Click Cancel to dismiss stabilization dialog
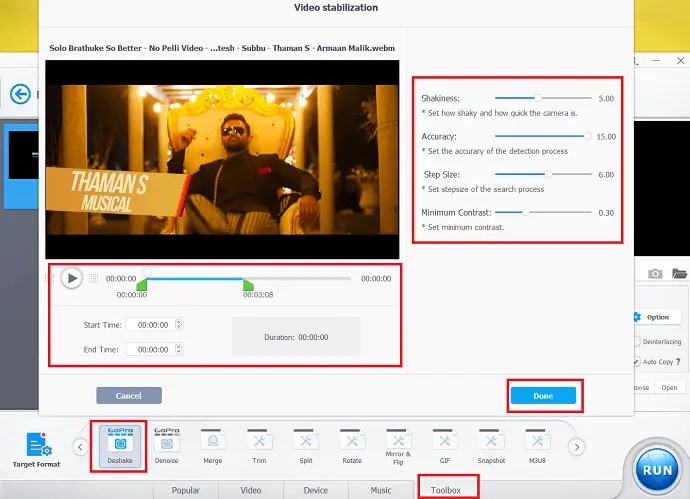Image resolution: width=690 pixels, height=499 pixels. click(x=128, y=395)
